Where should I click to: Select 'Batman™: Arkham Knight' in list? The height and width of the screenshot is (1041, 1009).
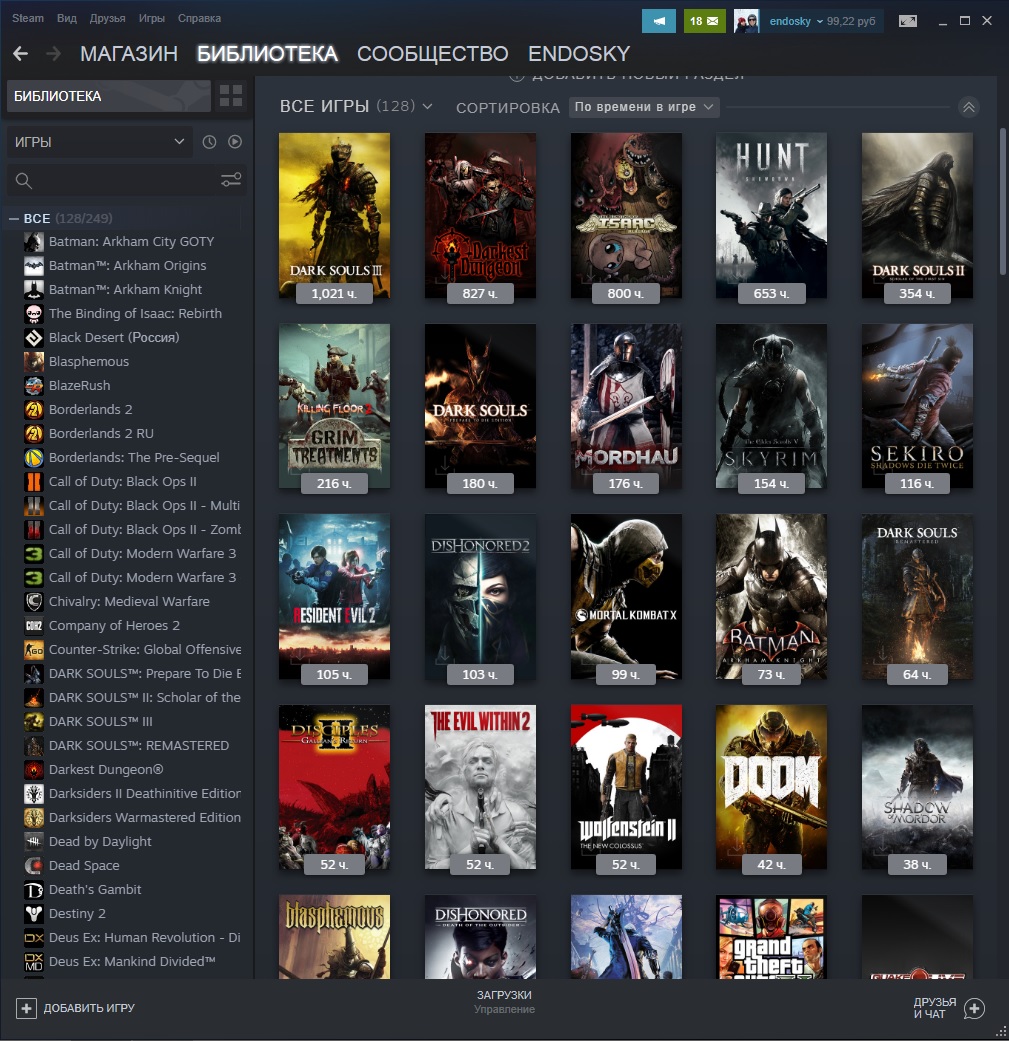point(125,289)
